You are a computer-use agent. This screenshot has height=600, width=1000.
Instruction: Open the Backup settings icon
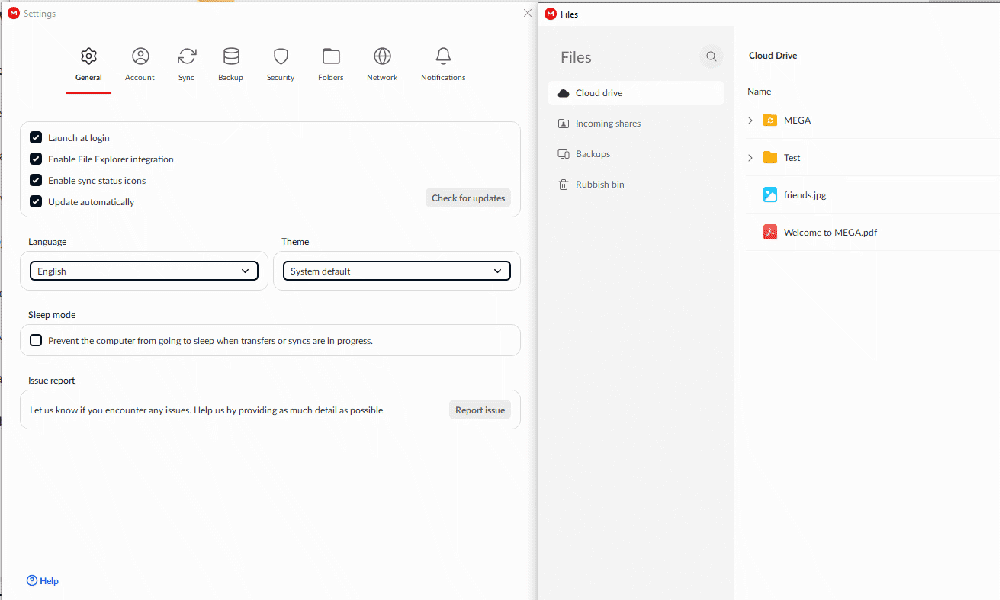coord(231,57)
